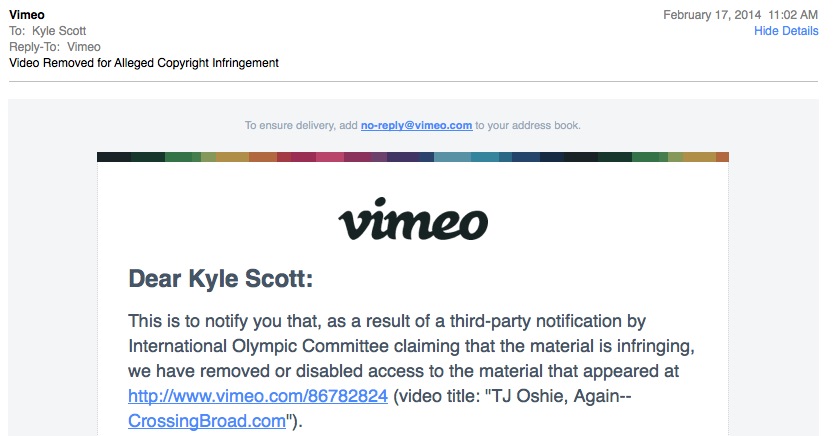Open the no-reply@vimeo.com email link

click(x=416, y=125)
